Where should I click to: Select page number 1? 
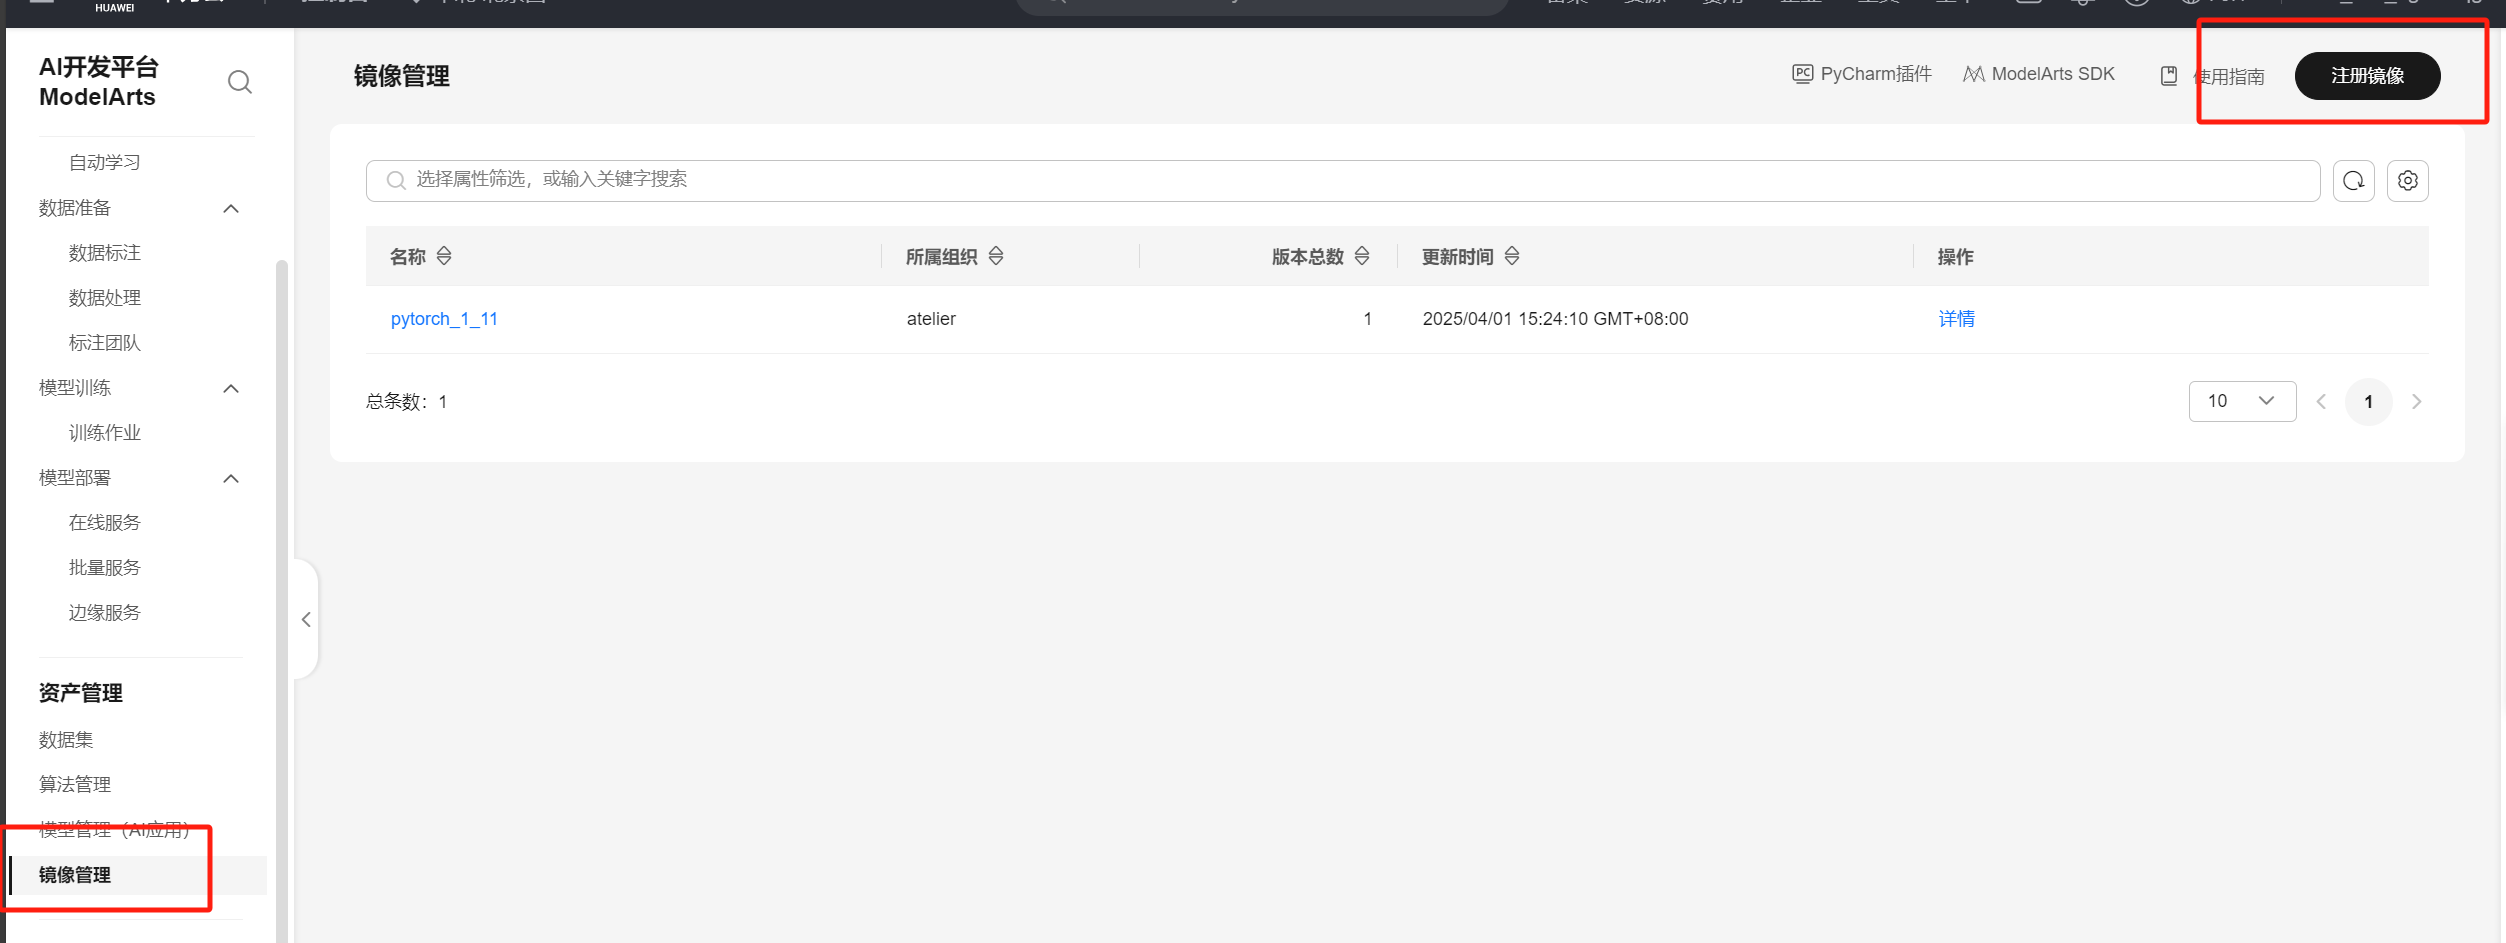click(2369, 402)
